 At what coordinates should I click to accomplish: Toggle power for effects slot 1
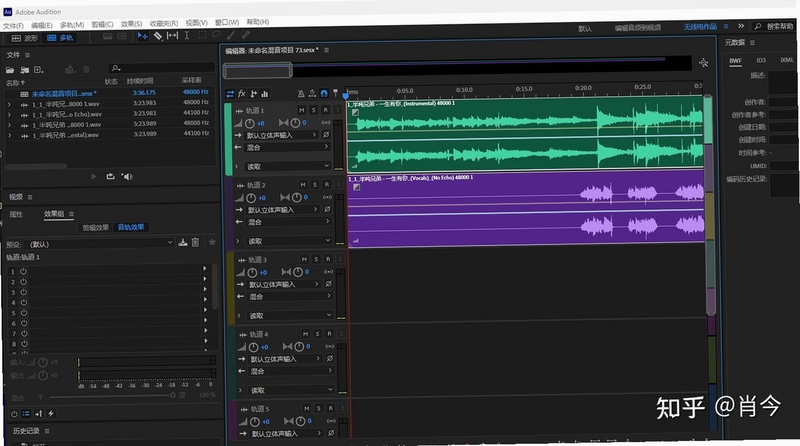(x=23, y=271)
